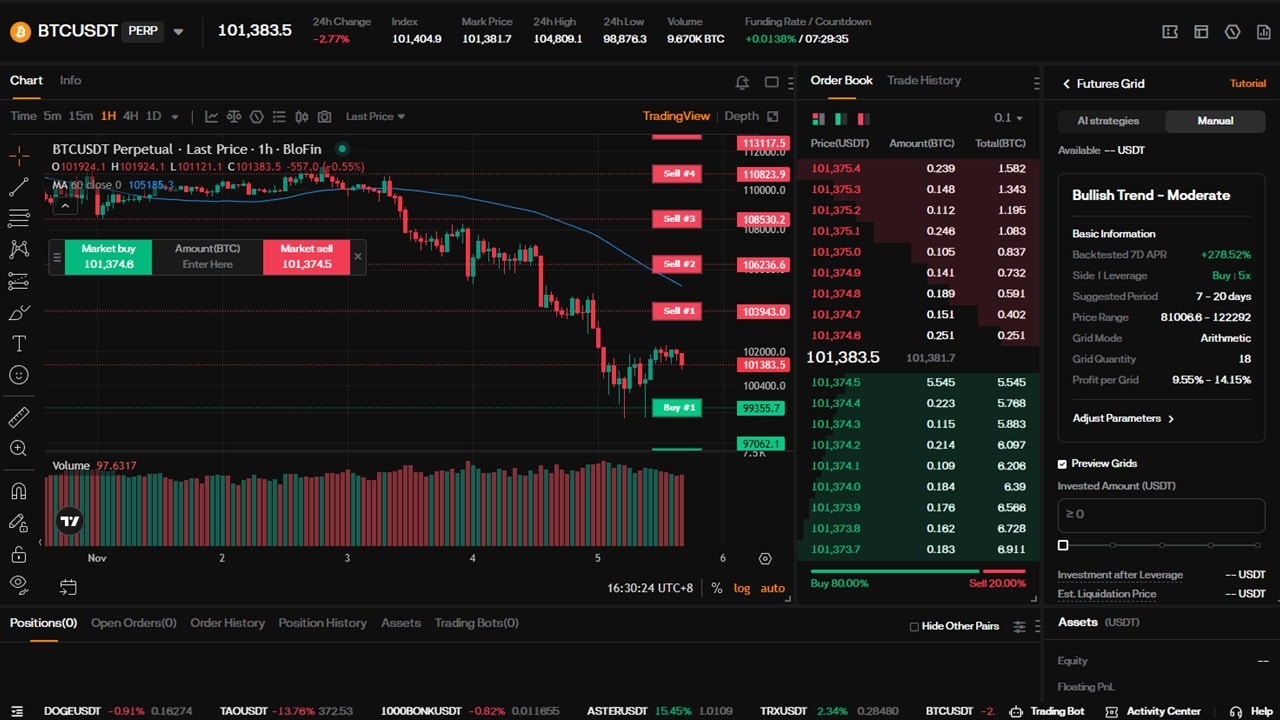This screenshot has width=1280, height=720.
Task: Show combined buy and sell order book view
Action: coord(819,119)
